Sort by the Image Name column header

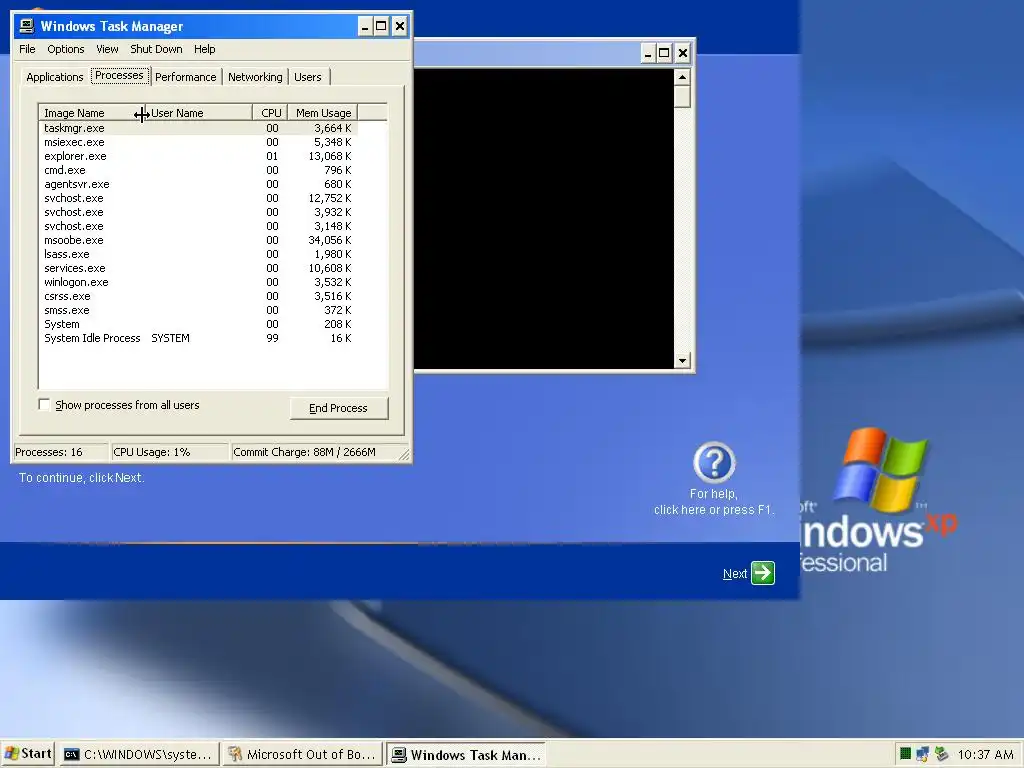pyautogui.click(x=90, y=113)
